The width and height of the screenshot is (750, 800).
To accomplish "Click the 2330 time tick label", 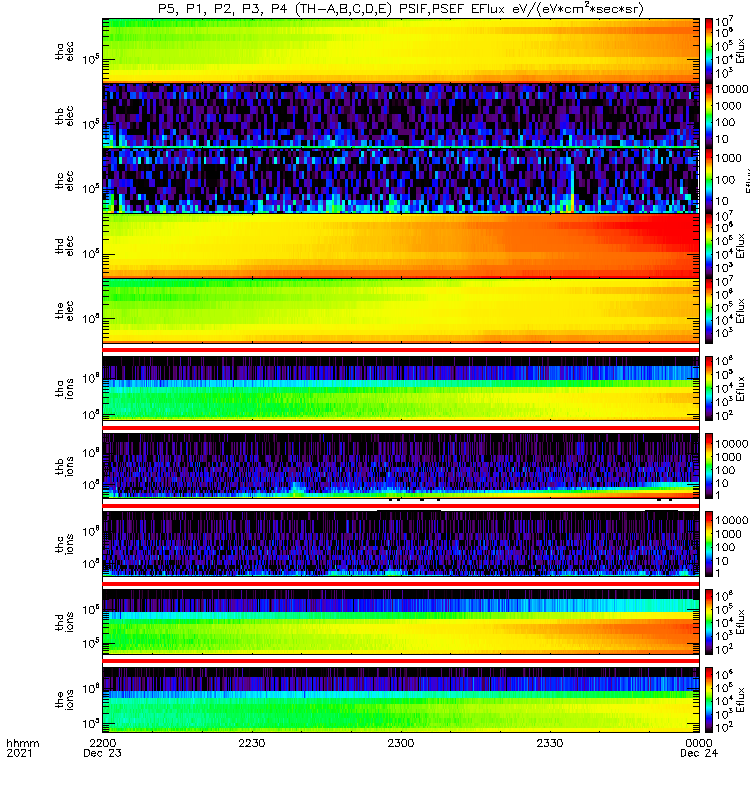I will (x=549, y=743).
